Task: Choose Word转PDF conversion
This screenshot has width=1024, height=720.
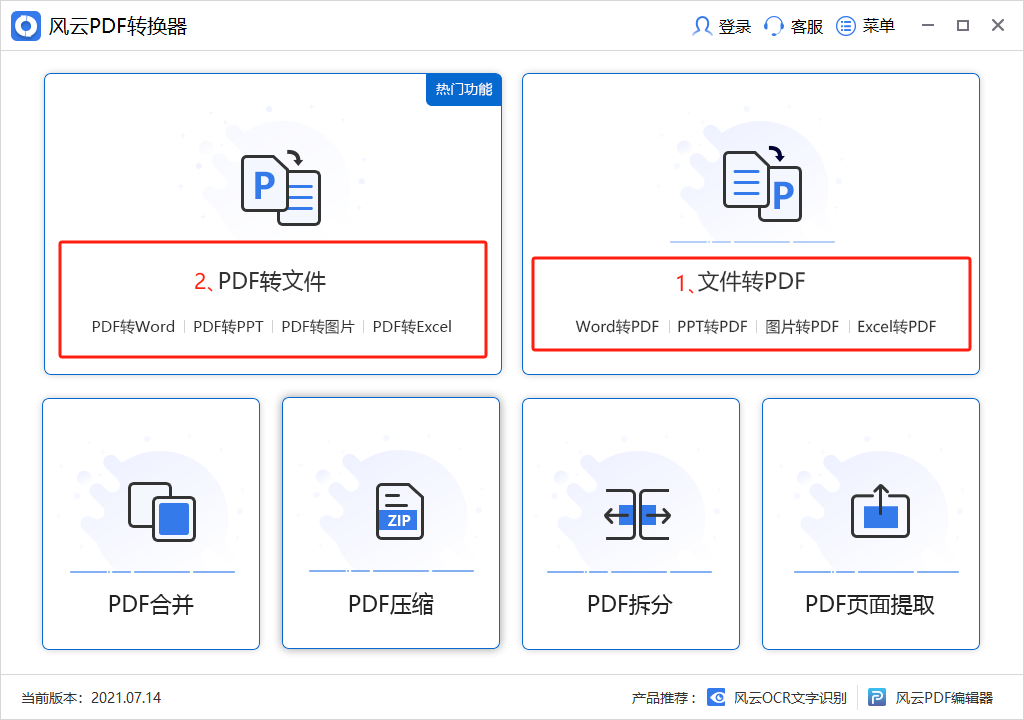Action: 617,327
